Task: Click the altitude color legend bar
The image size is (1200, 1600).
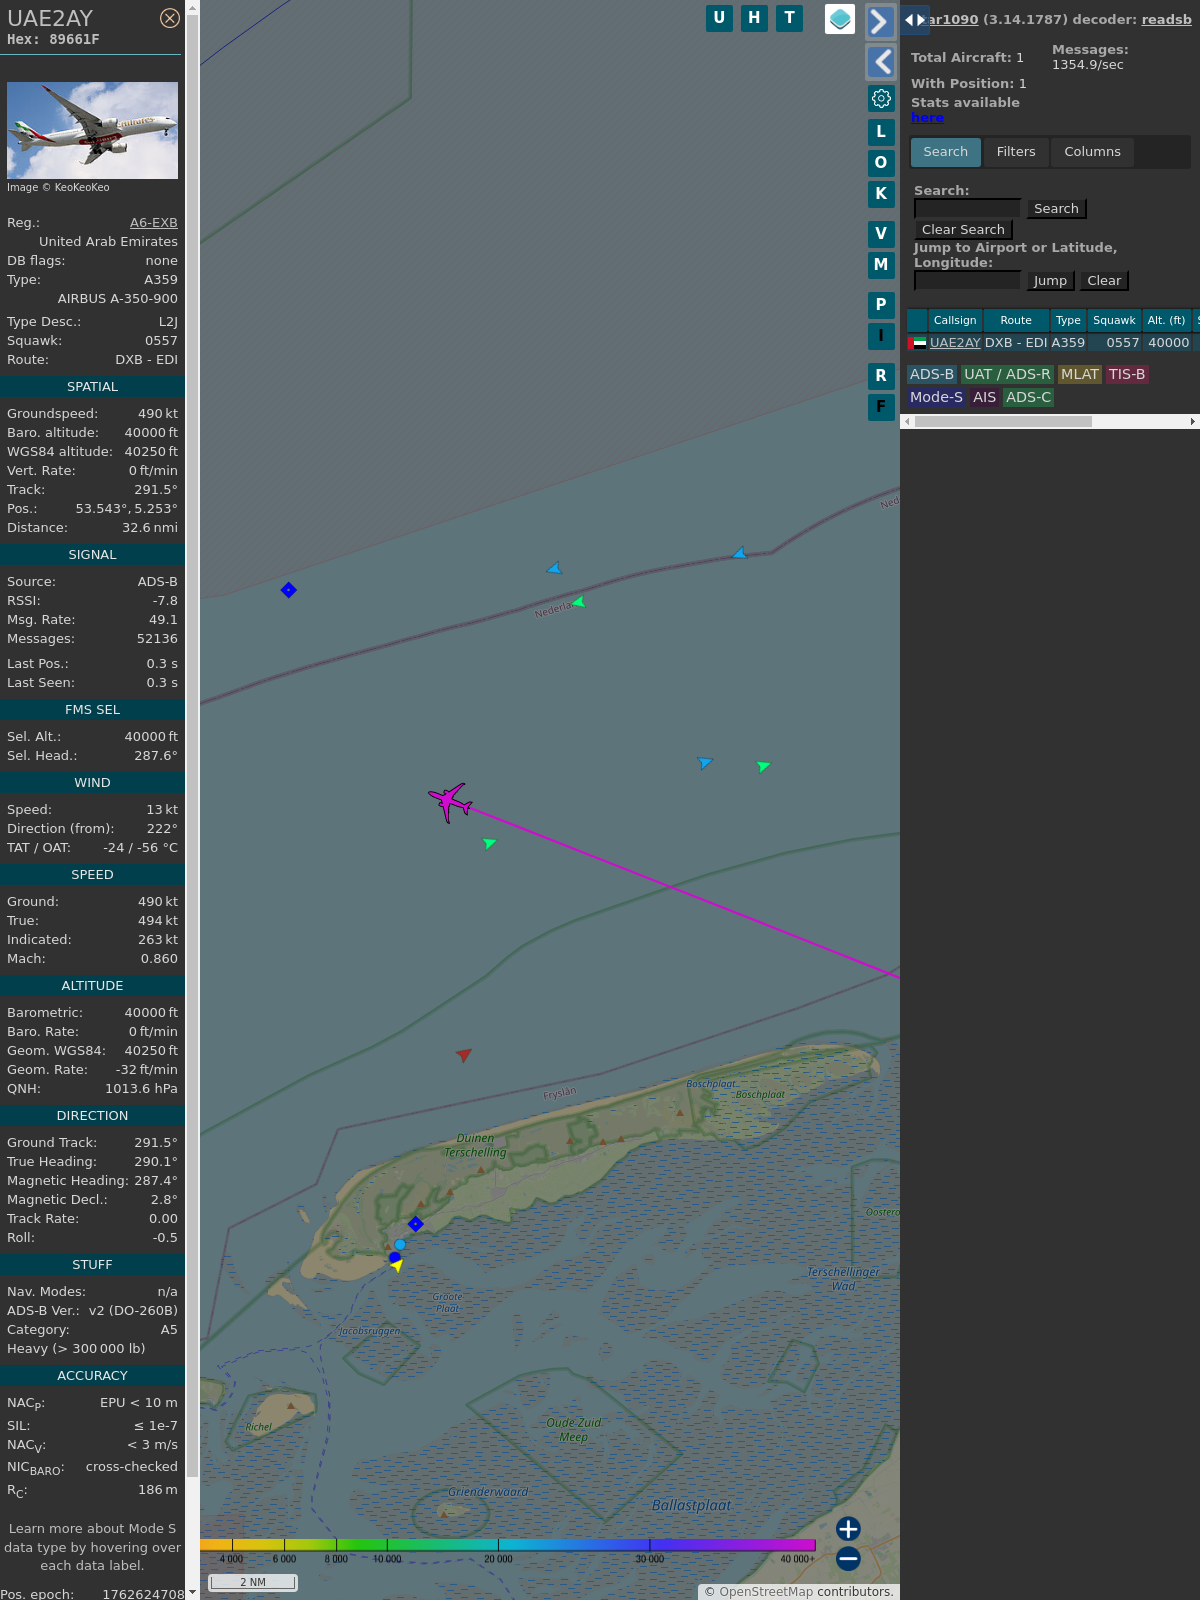Action: (508, 1545)
